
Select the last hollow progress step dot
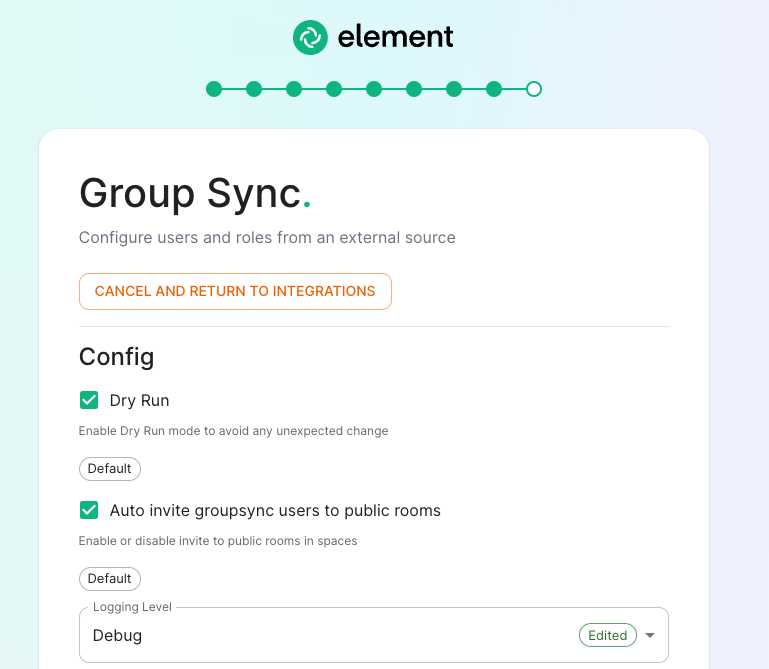[x=534, y=89]
